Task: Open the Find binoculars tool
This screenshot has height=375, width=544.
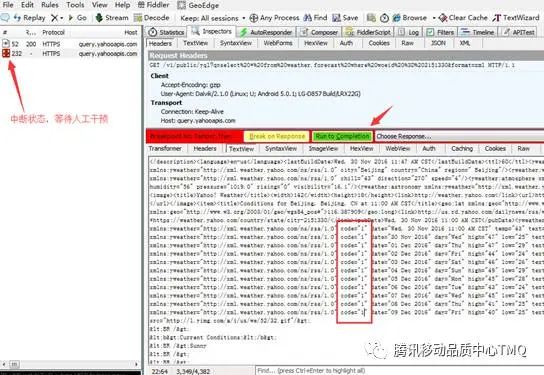Action: point(307,18)
